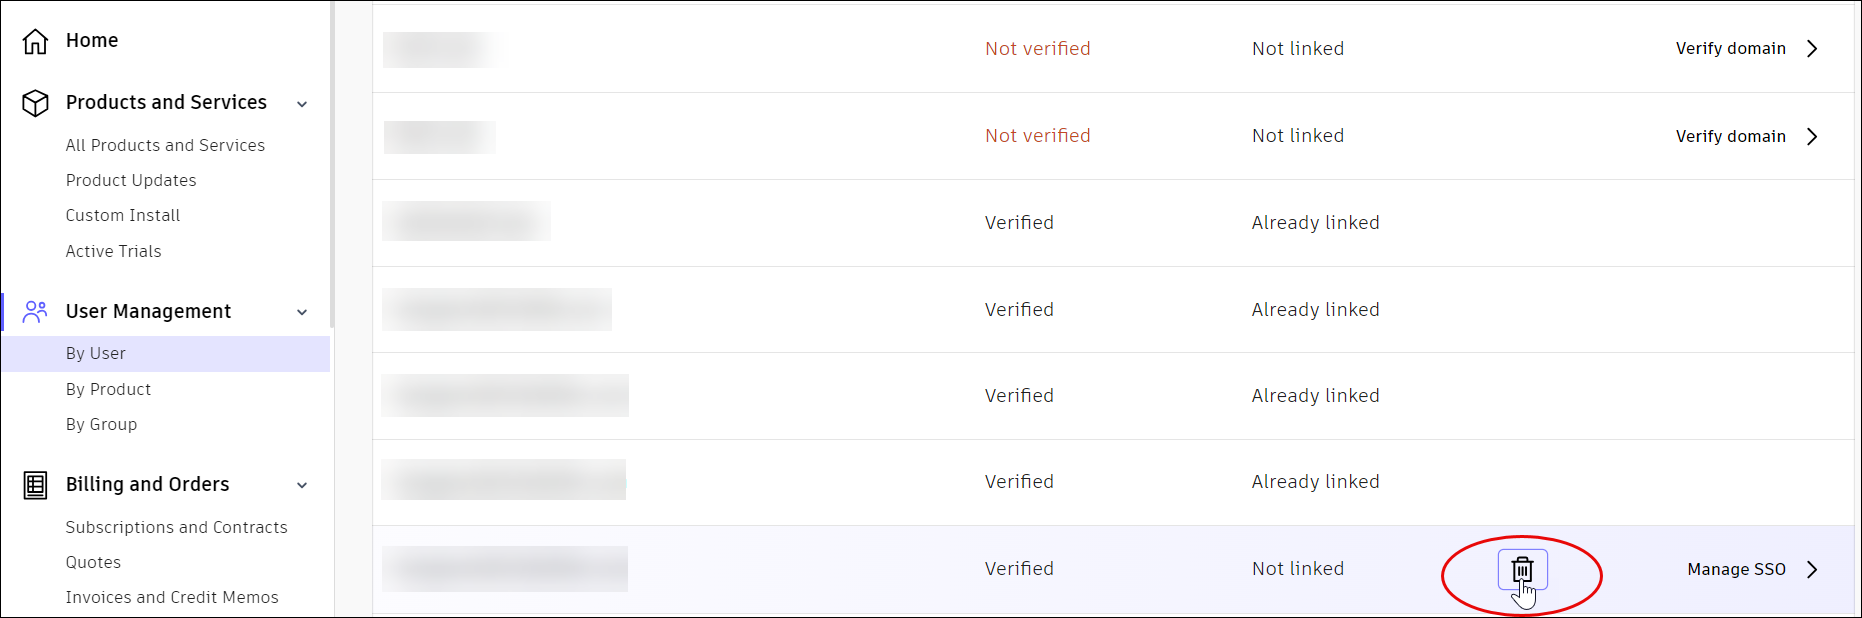The image size is (1862, 618).
Task: Click the Products and Services cube icon
Action: click(x=36, y=103)
